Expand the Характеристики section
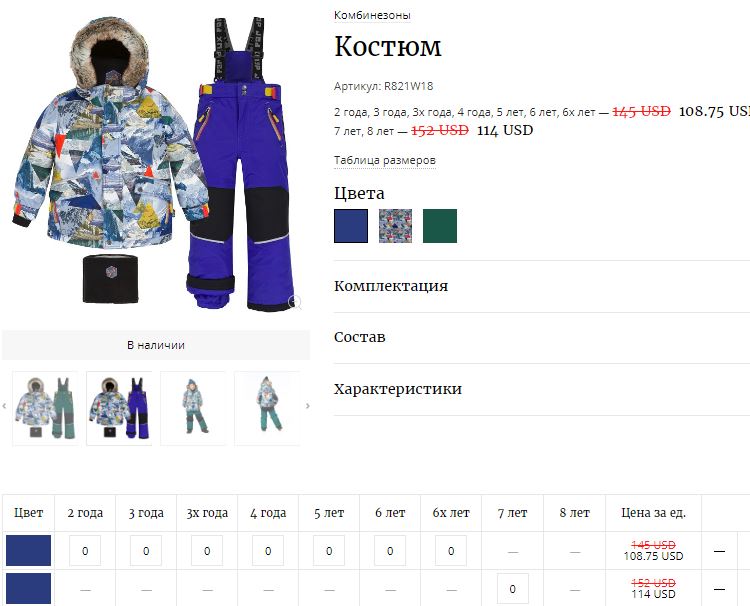 pos(541,389)
